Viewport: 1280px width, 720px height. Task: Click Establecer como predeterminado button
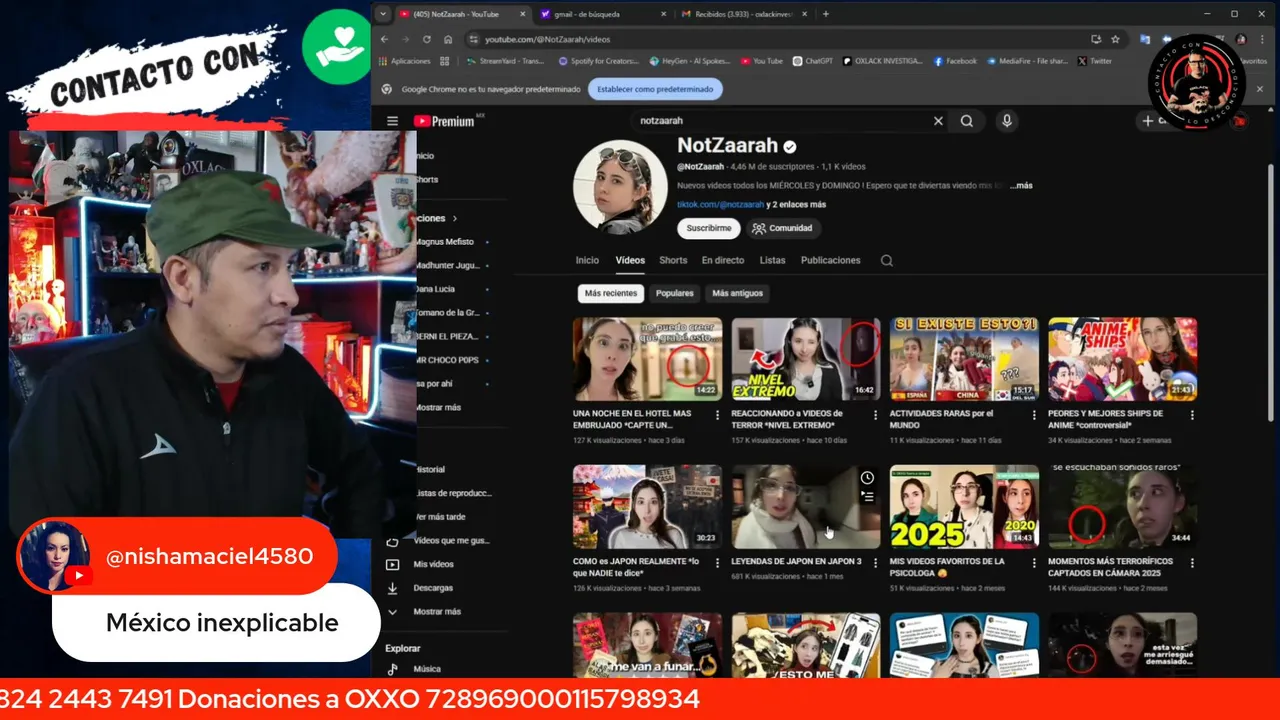pyautogui.click(x=655, y=89)
